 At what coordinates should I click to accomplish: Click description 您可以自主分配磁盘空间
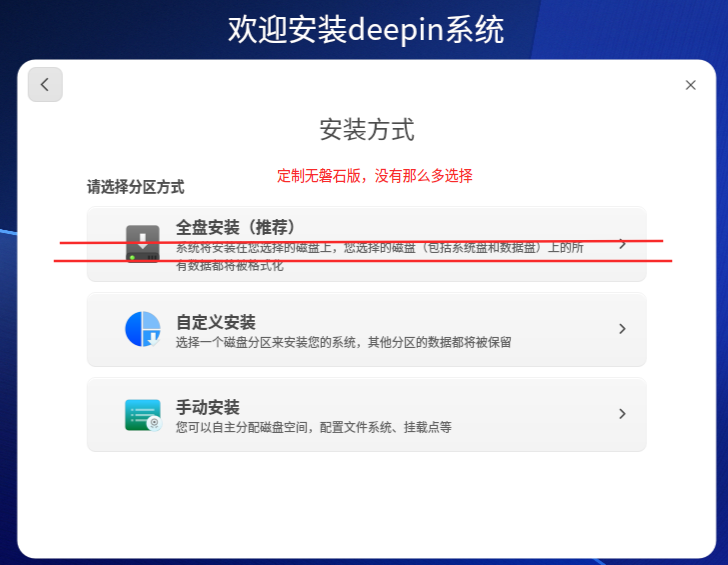pos(241,427)
